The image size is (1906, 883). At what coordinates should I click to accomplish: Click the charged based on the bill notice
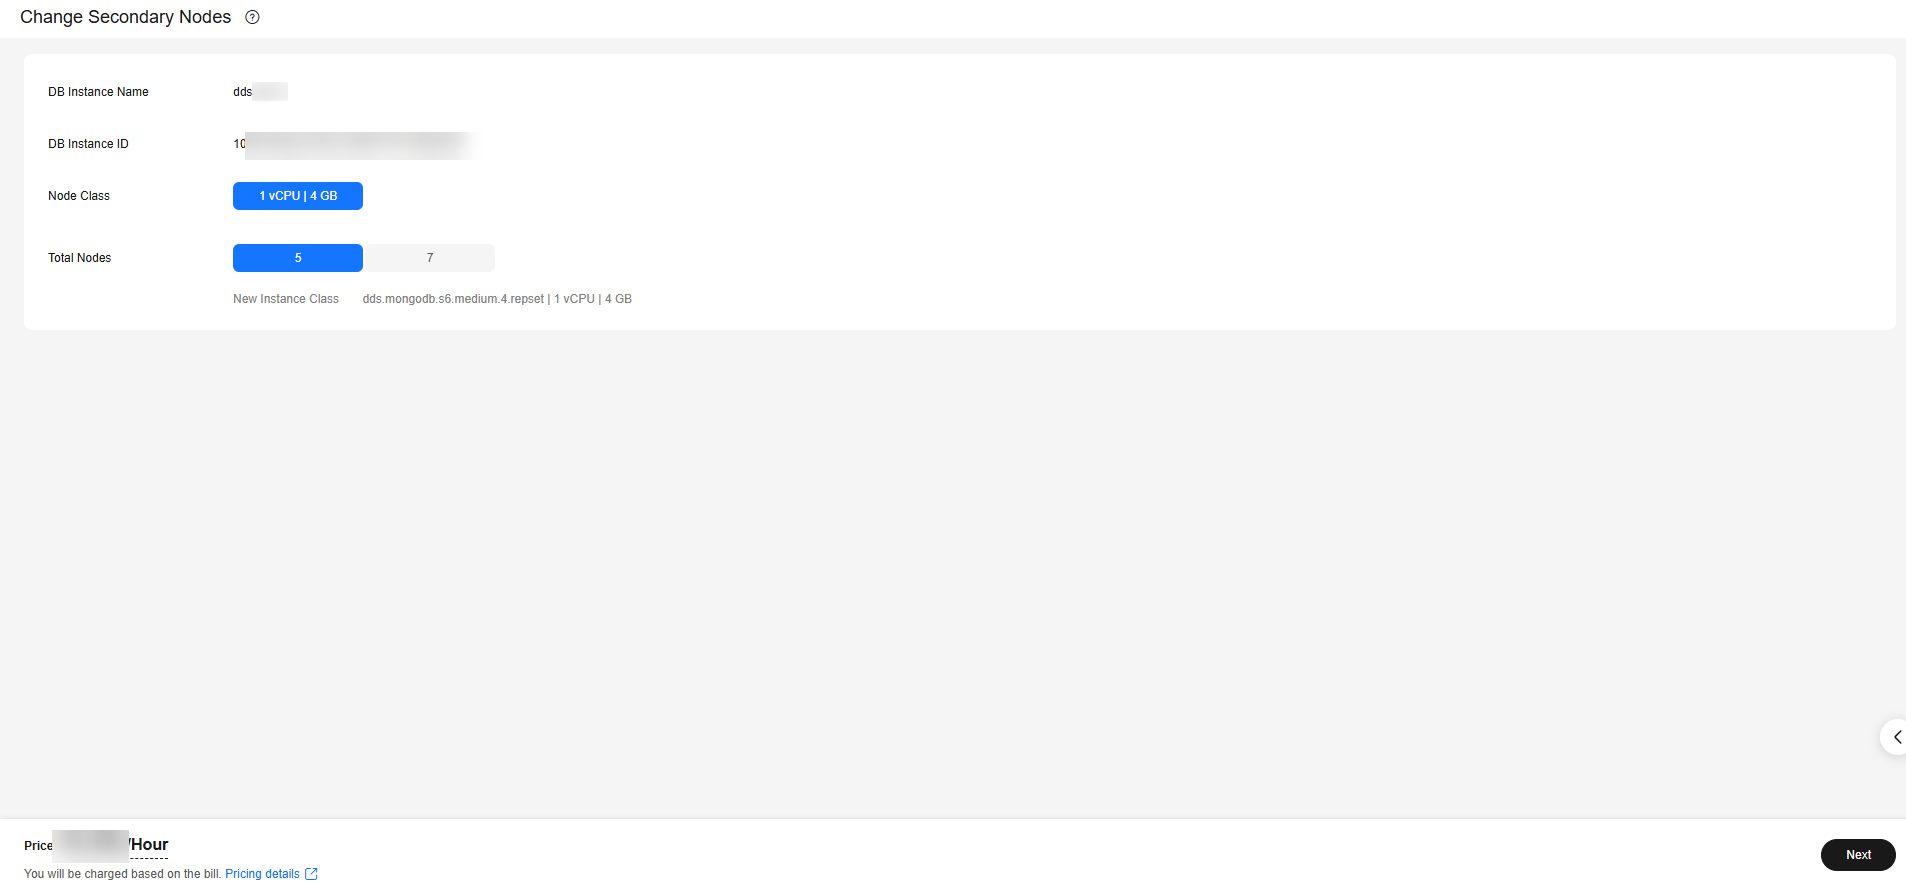(x=122, y=874)
